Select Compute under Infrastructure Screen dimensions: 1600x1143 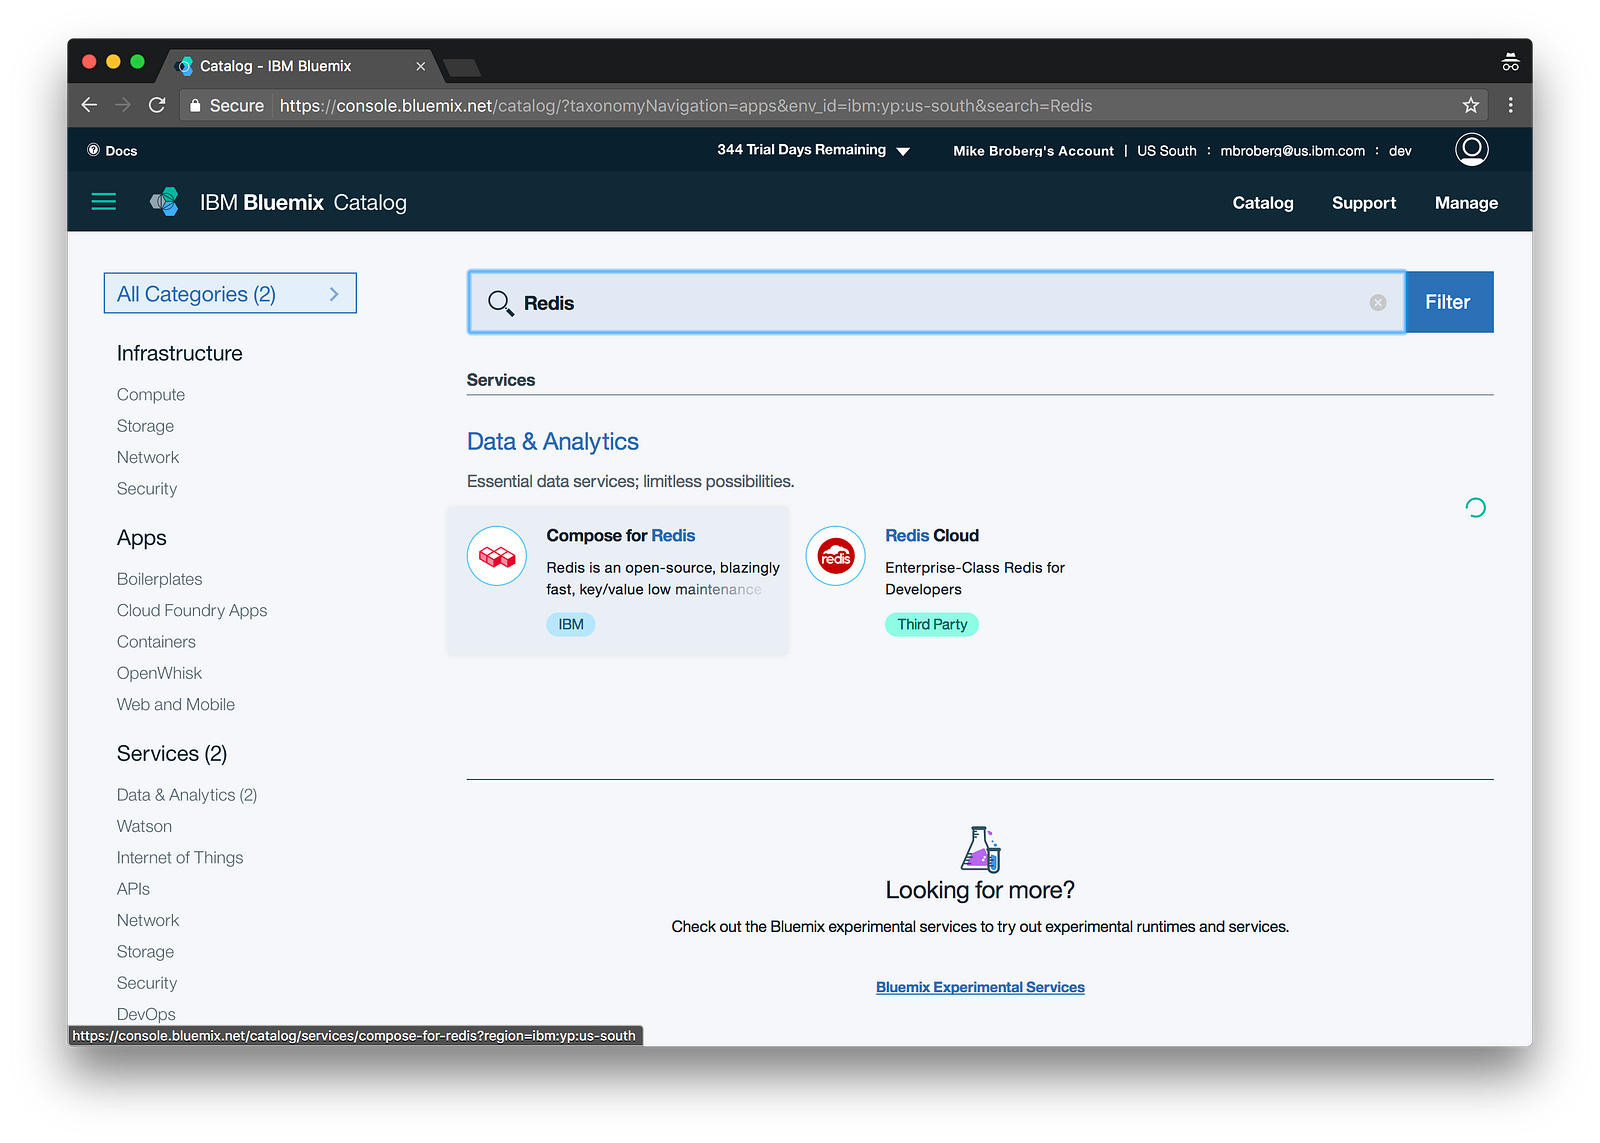click(151, 395)
